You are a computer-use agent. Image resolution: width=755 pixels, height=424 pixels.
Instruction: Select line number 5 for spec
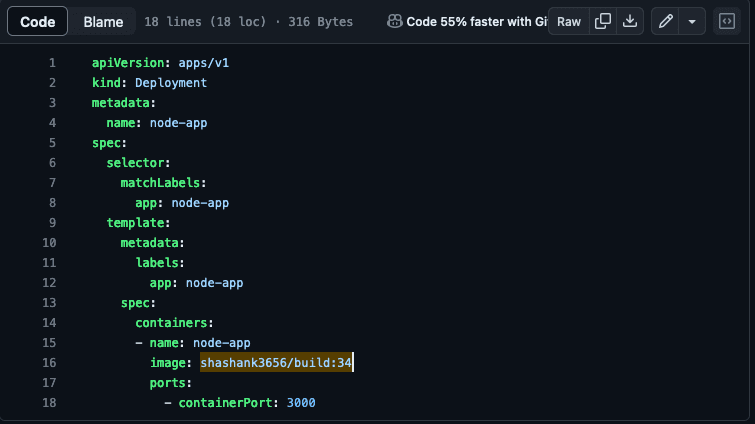(52, 143)
